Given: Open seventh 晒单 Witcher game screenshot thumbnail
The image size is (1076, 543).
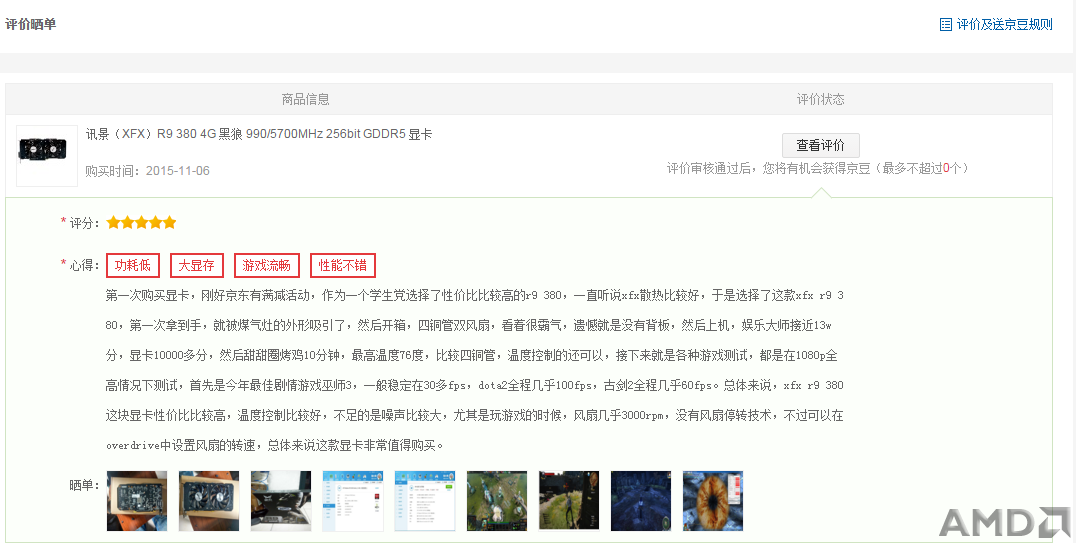Looking at the screenshot, I should [x=569, y=500].
